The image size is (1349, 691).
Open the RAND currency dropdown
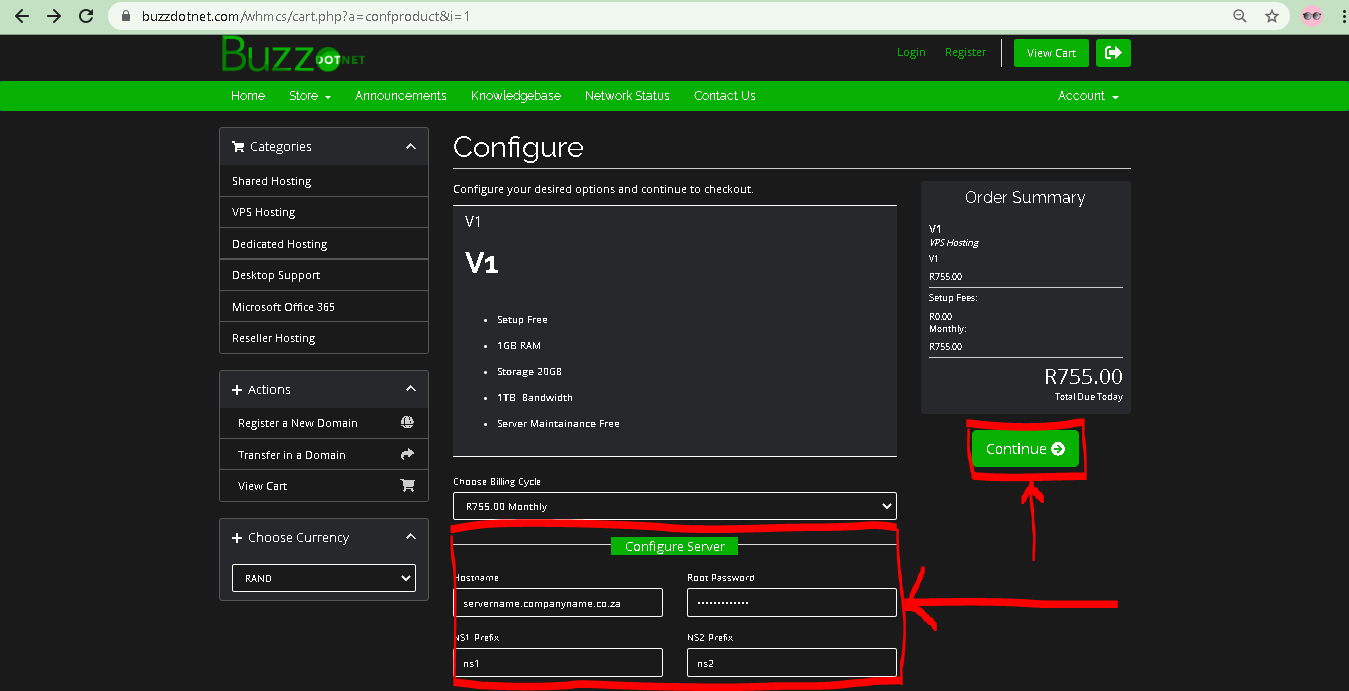pos(324,578)
